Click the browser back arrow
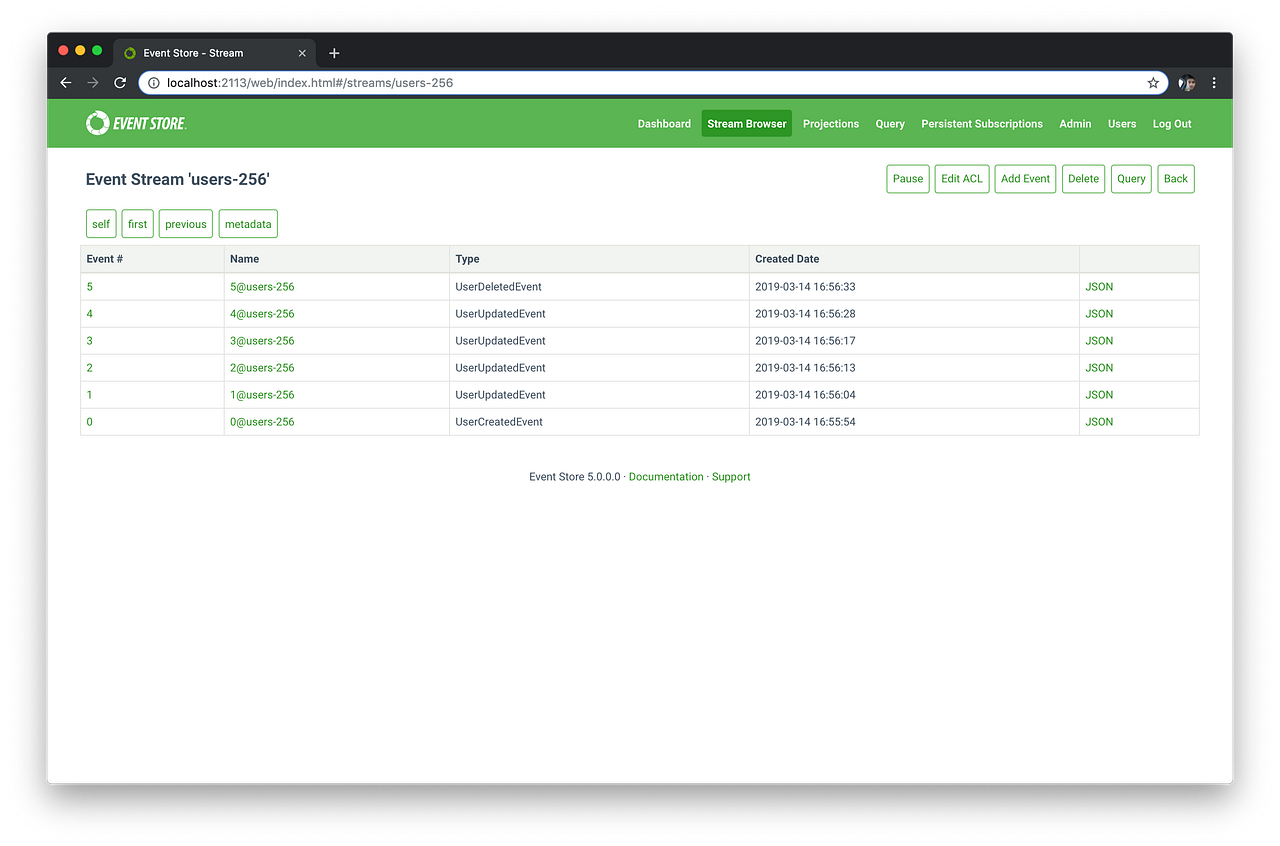 coord(65,83)
